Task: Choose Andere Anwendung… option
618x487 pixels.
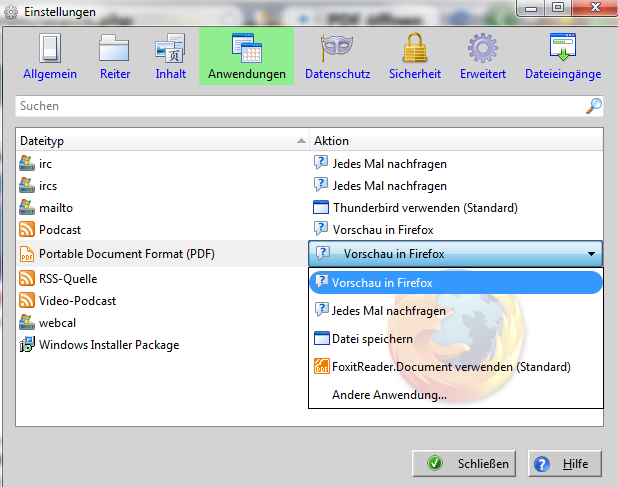Action: coord(456,395)
